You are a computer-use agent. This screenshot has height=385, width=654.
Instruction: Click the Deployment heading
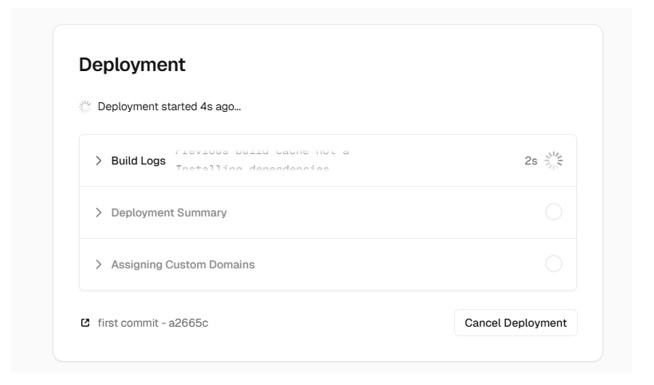click(x=132, y=64)
